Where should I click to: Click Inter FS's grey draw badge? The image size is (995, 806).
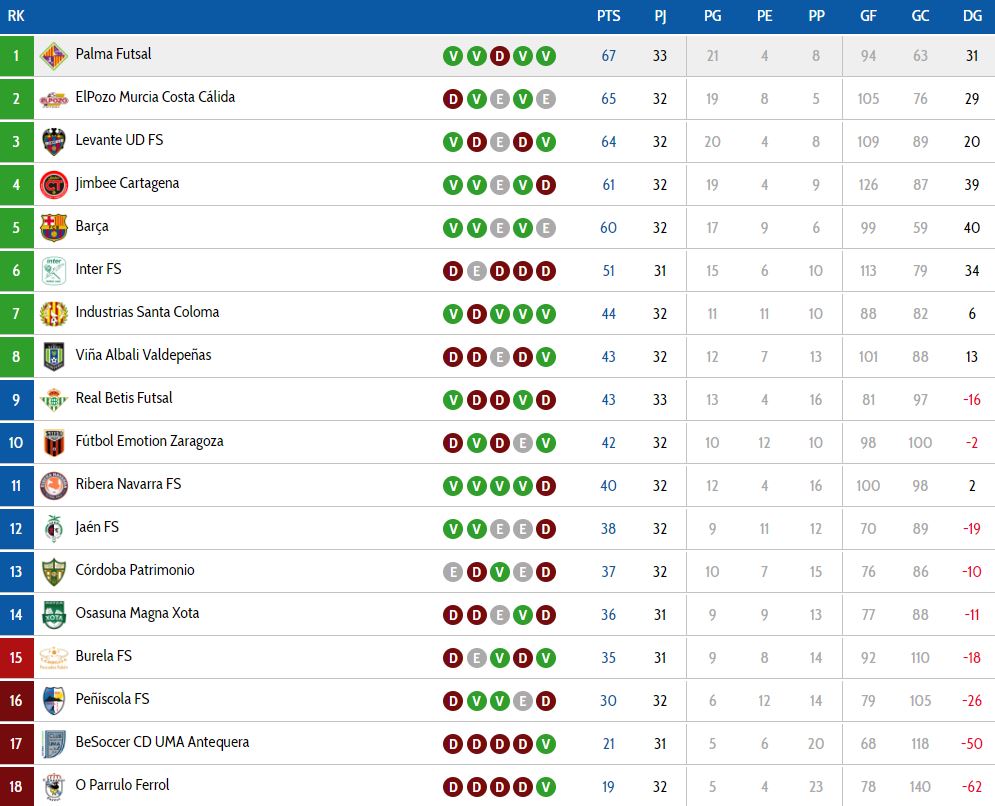(x=477, y=271)
